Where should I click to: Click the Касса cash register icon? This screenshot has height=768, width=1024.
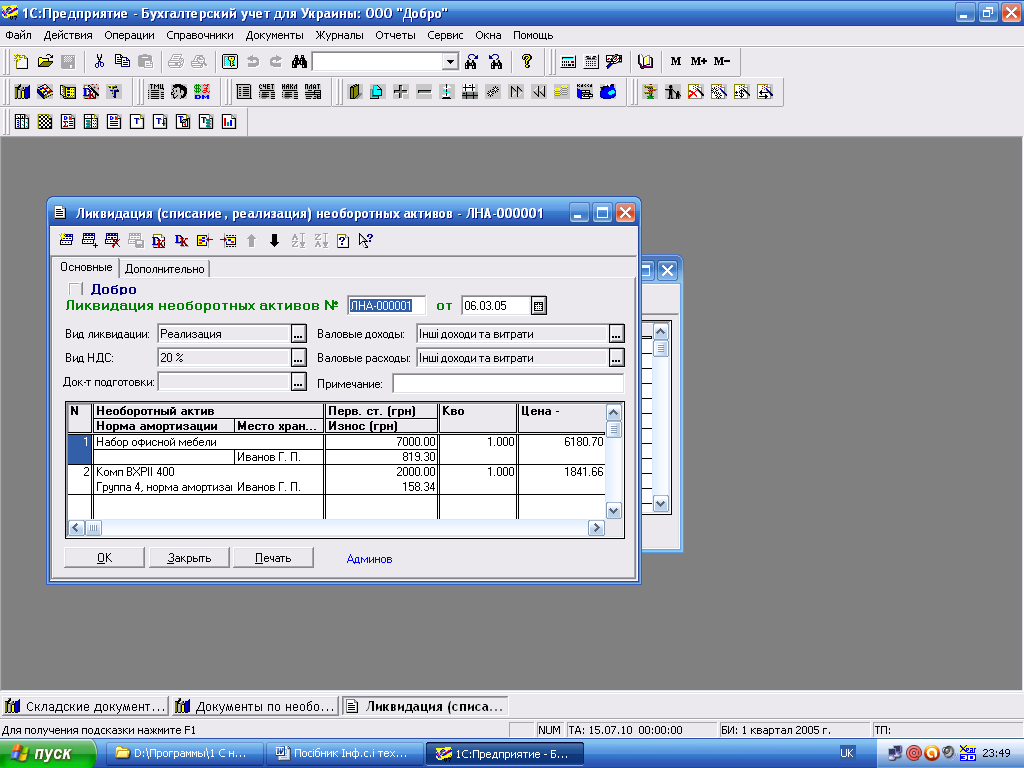(584, 91)
